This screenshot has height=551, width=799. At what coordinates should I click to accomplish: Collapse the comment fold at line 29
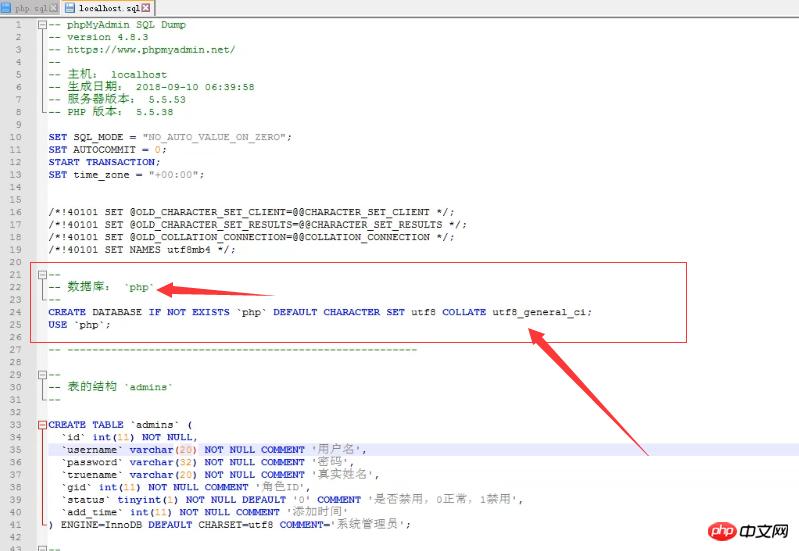tap(42, 374)
